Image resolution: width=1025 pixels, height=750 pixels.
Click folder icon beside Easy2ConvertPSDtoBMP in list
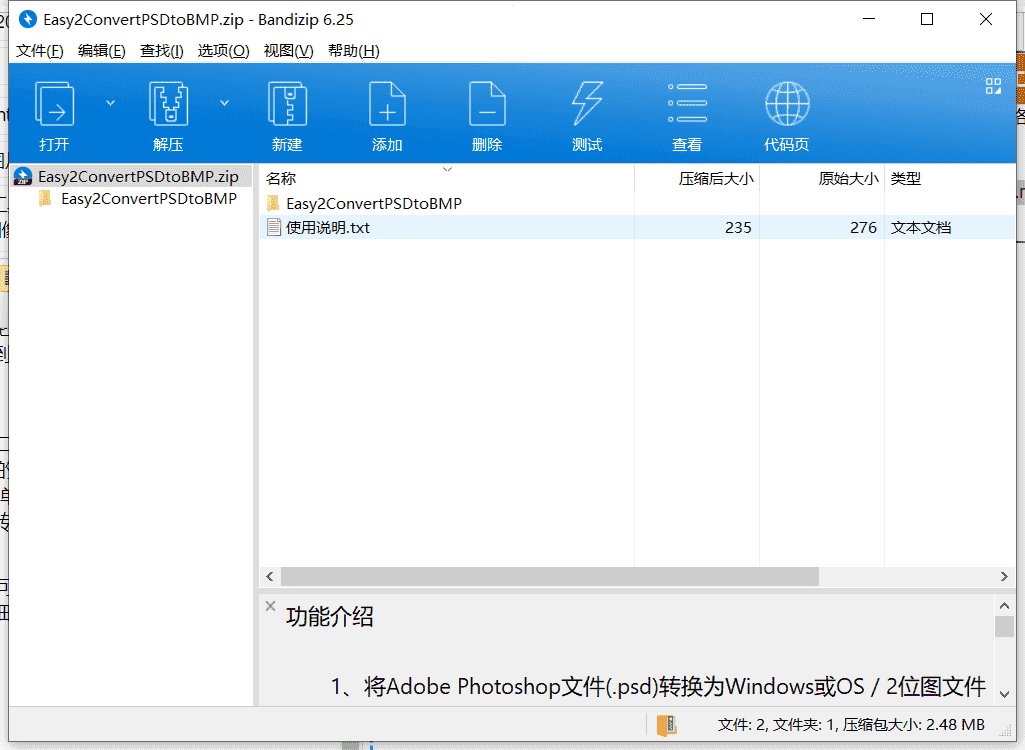pos(273,203)
